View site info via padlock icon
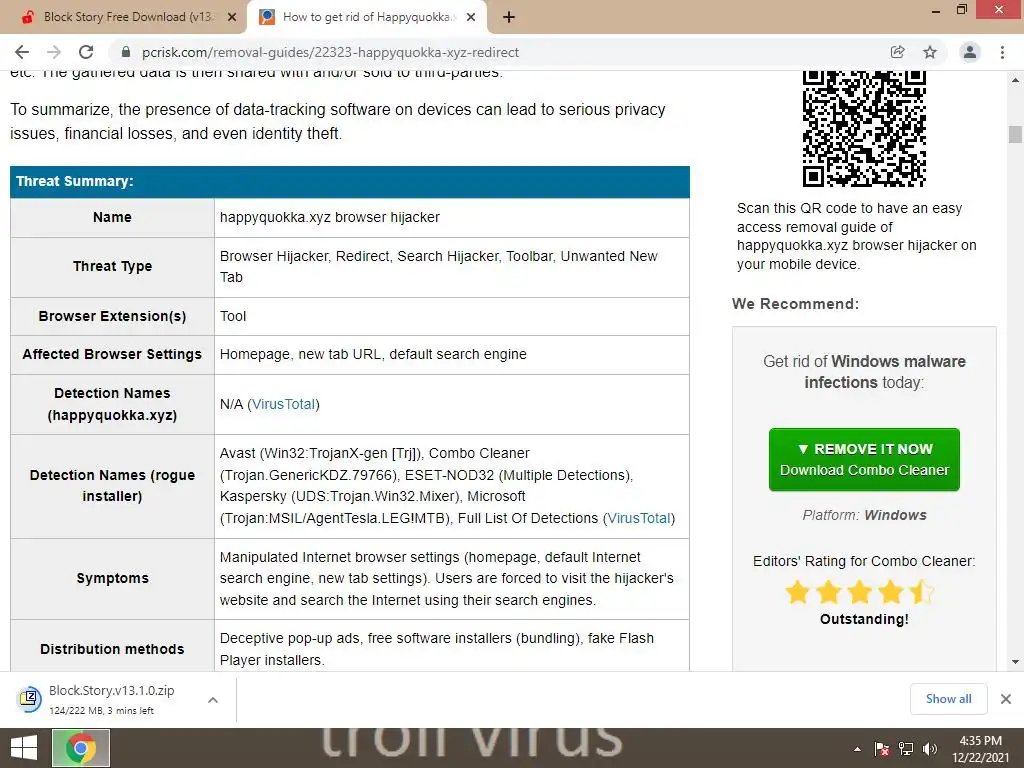Screen dimensions: 1024x768 [x=126, y=52]
